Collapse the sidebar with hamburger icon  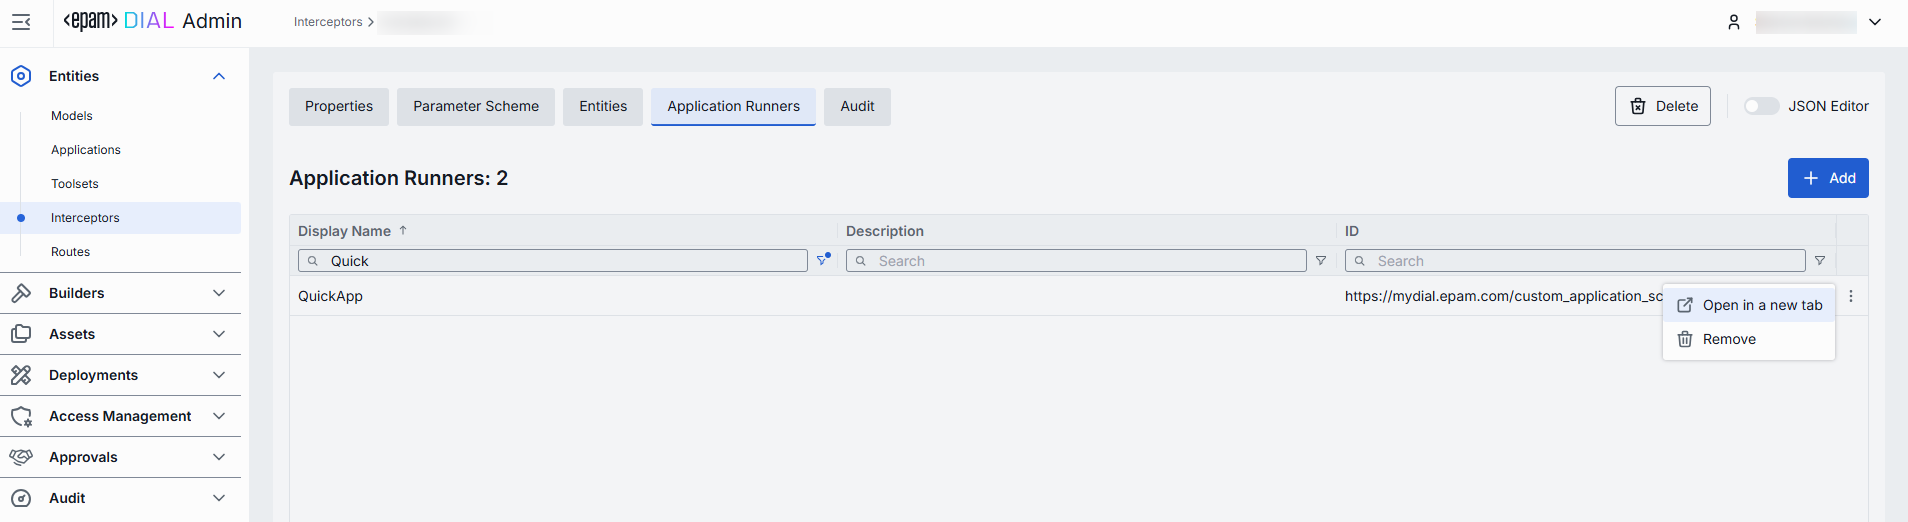(21, 22)
